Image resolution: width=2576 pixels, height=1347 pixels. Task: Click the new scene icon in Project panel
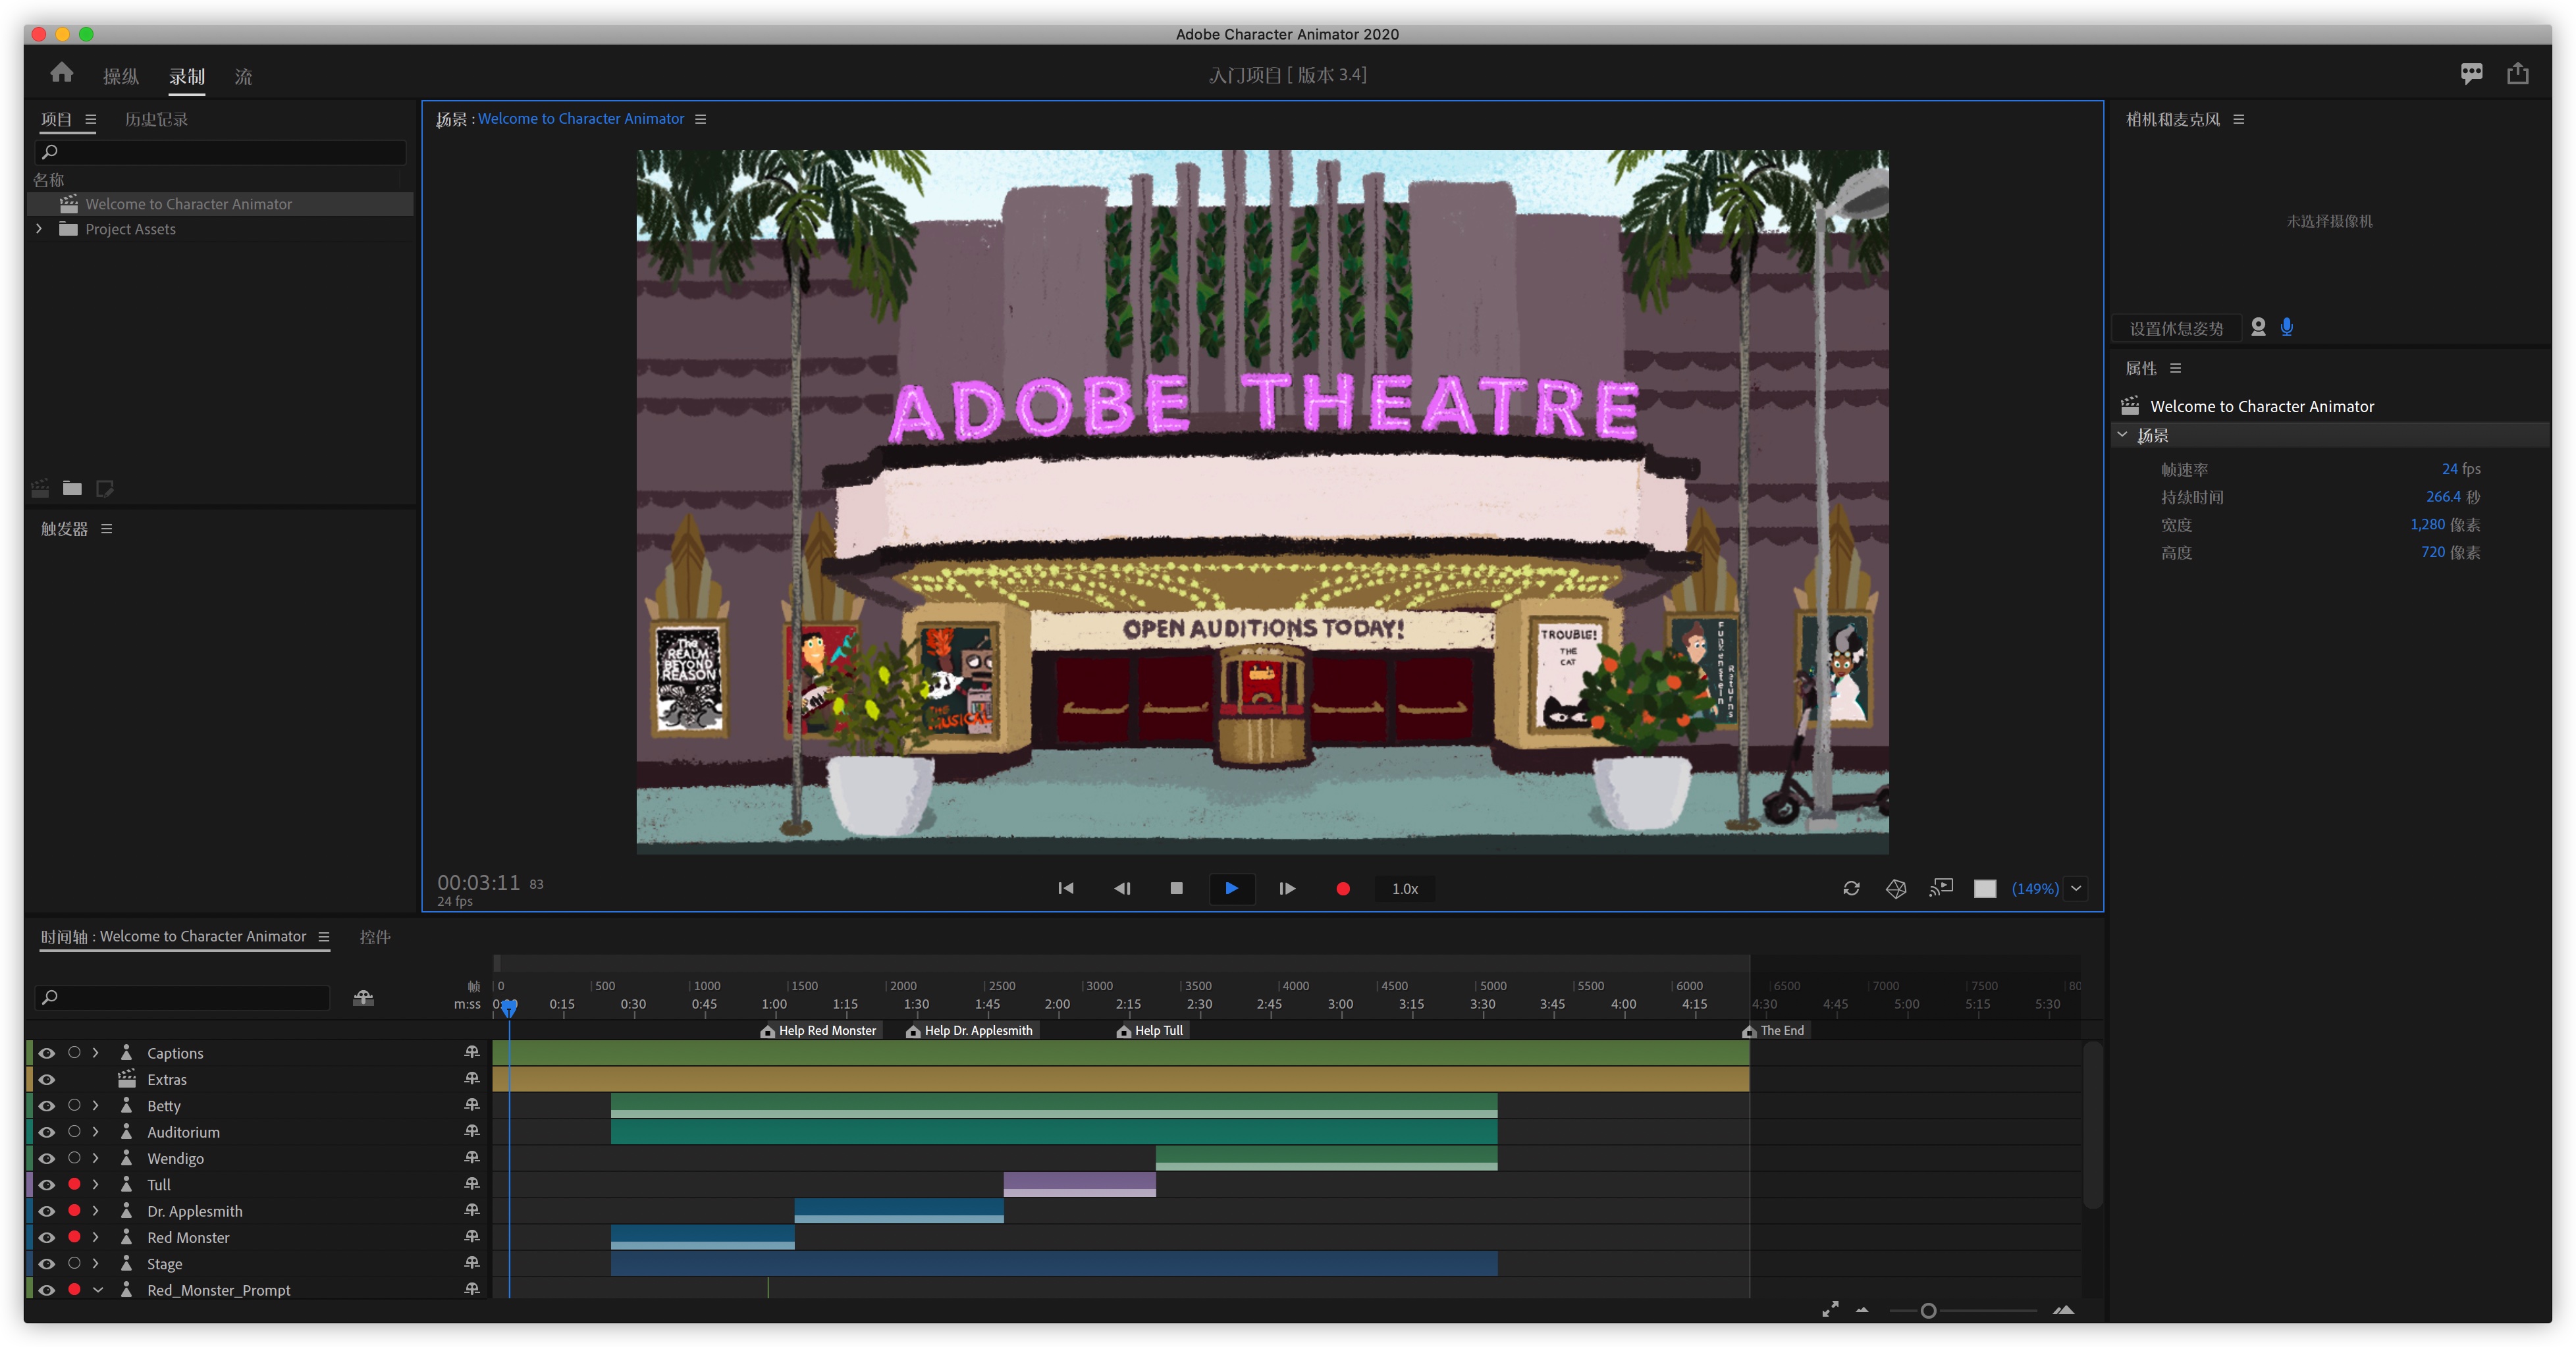click(x=40, y=488)
